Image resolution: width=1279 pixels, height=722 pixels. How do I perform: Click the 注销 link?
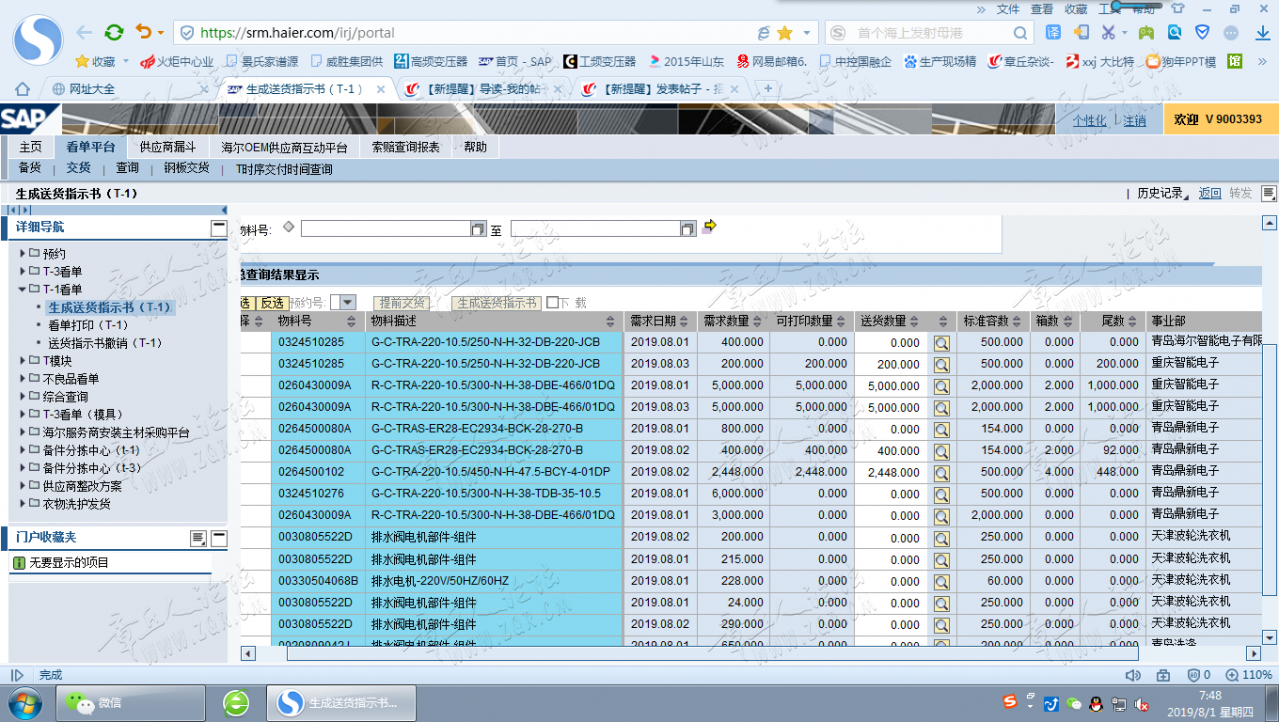(x=1134, y=120)
